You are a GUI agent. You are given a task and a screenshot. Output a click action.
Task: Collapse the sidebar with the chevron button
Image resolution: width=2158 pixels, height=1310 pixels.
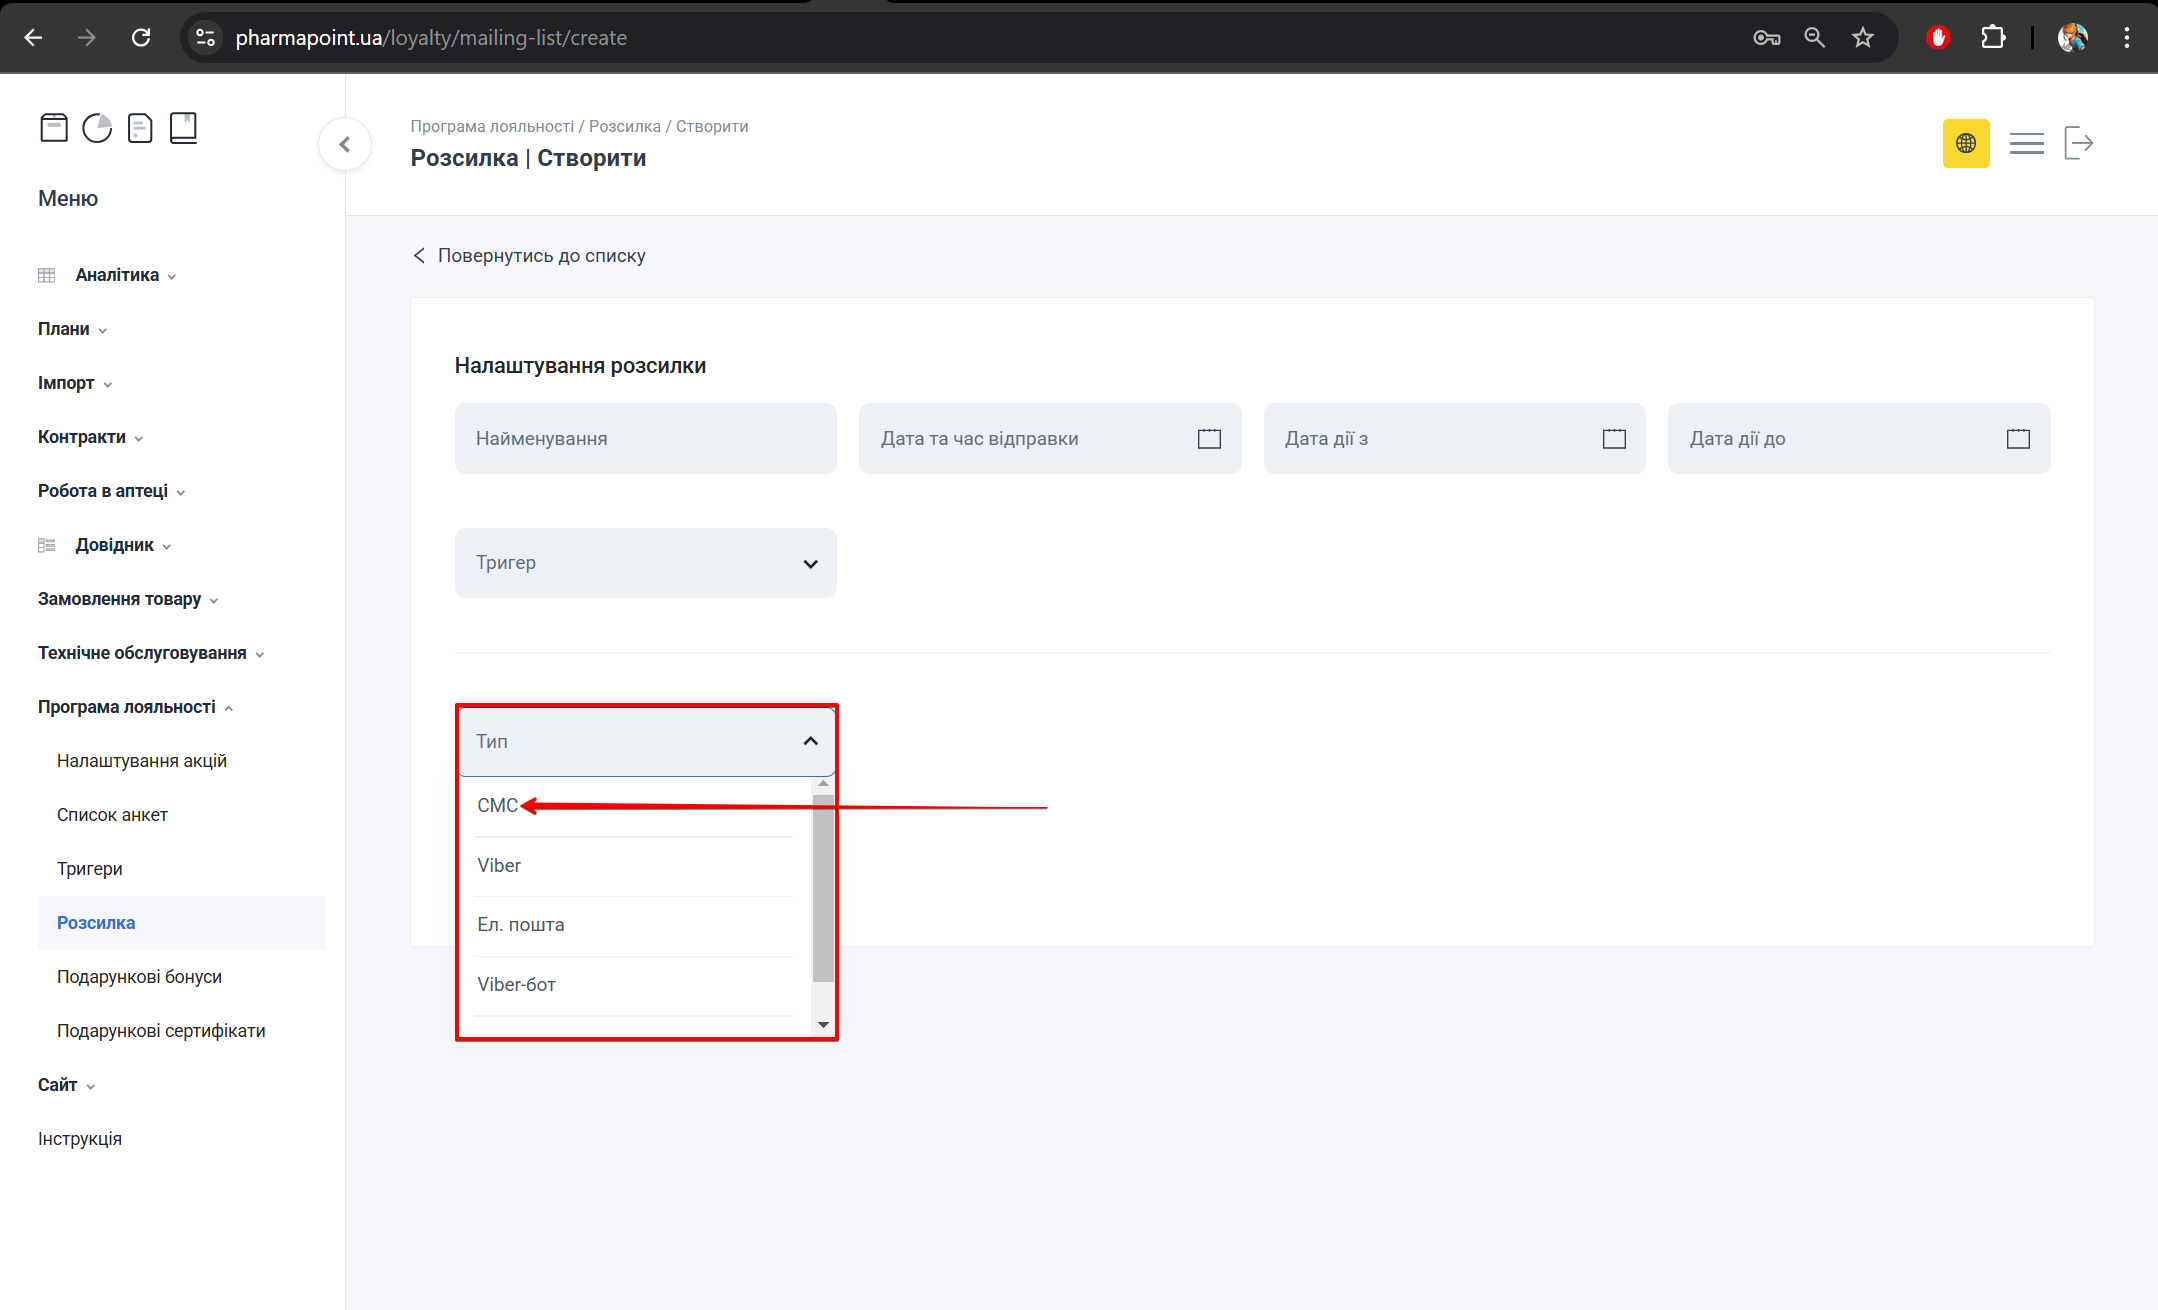[x=345, y=145]
